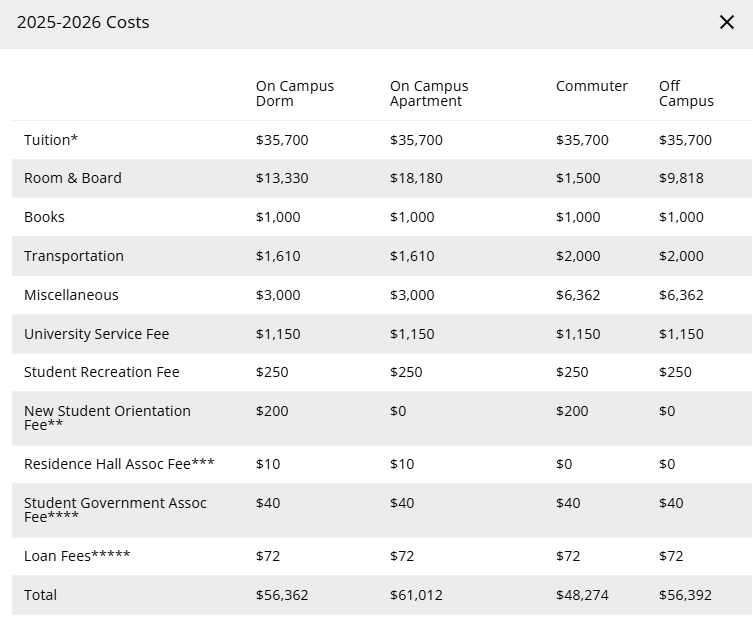Click the Off Campus column header
Viewport: 753px width, 623px height.
pos(686,93)
